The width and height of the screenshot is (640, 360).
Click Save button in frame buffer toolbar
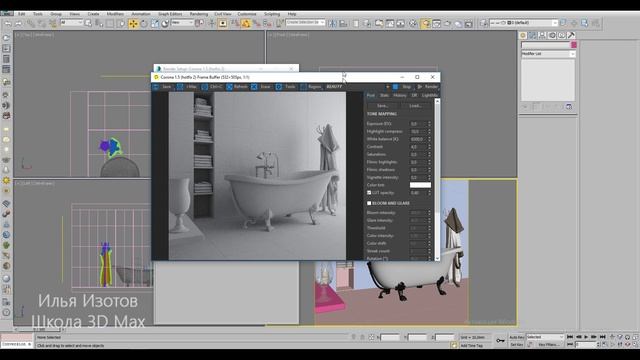(162, 87)
